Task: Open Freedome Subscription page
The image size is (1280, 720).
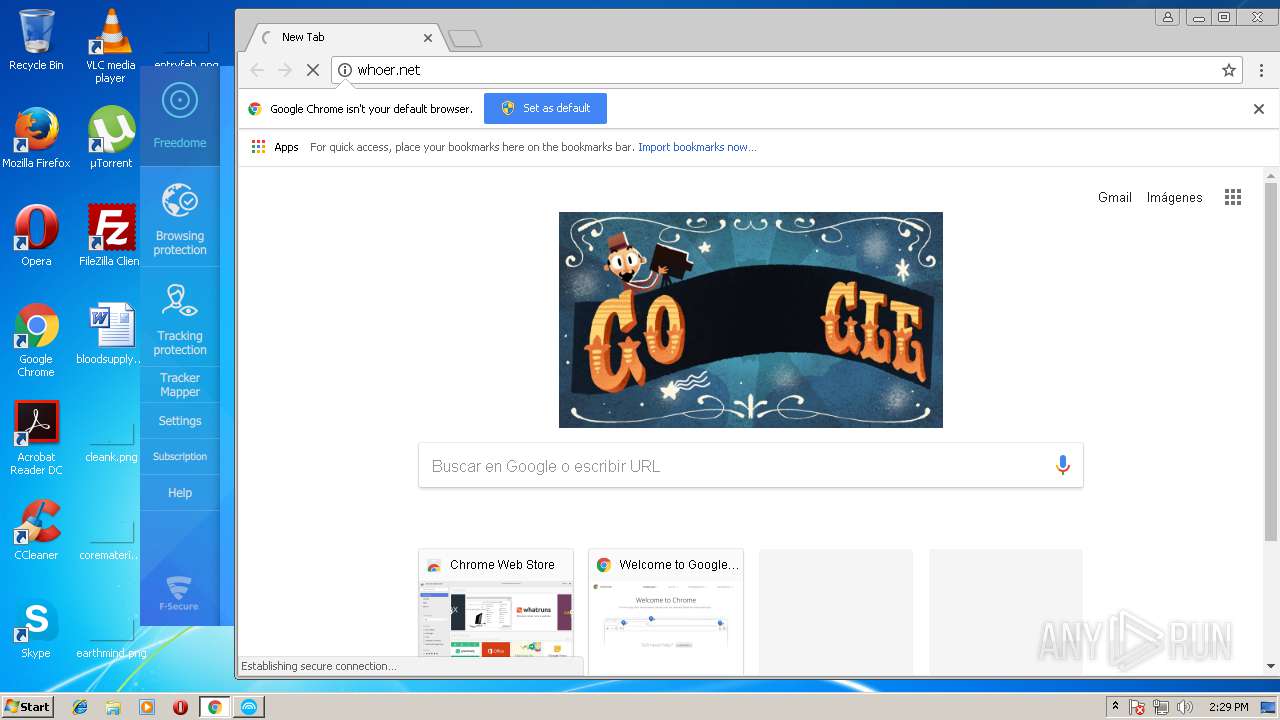Action: coord(180,457)
